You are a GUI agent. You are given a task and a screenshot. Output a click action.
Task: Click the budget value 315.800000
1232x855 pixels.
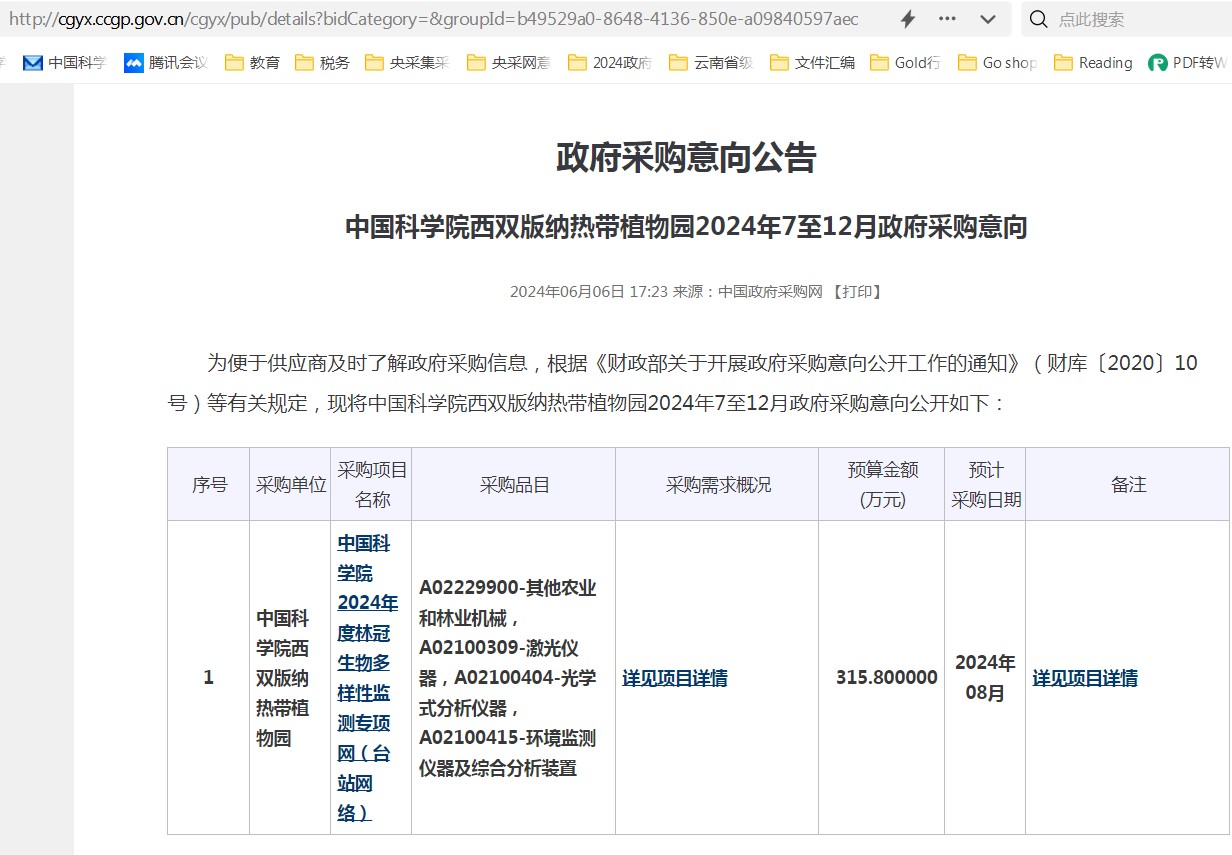coord(887,678)
